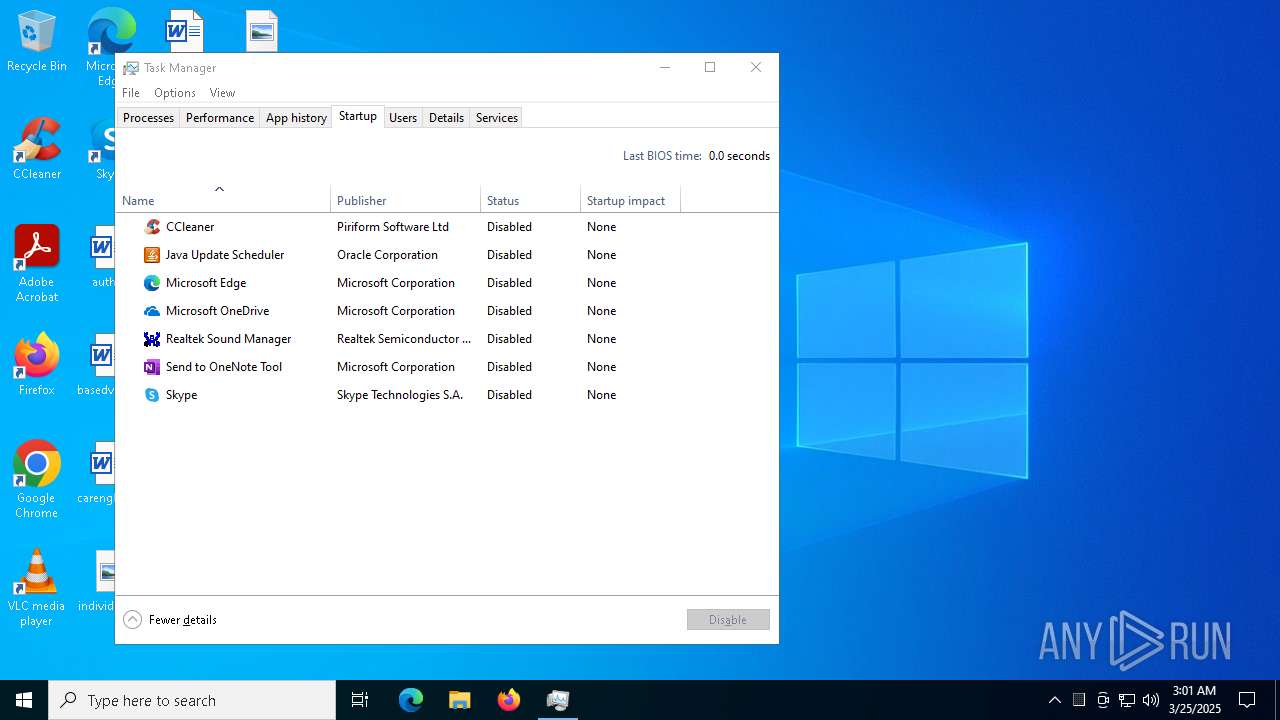Click the Task Manager title bar icon
1280x720 pixels.
[x=131, y=68]
